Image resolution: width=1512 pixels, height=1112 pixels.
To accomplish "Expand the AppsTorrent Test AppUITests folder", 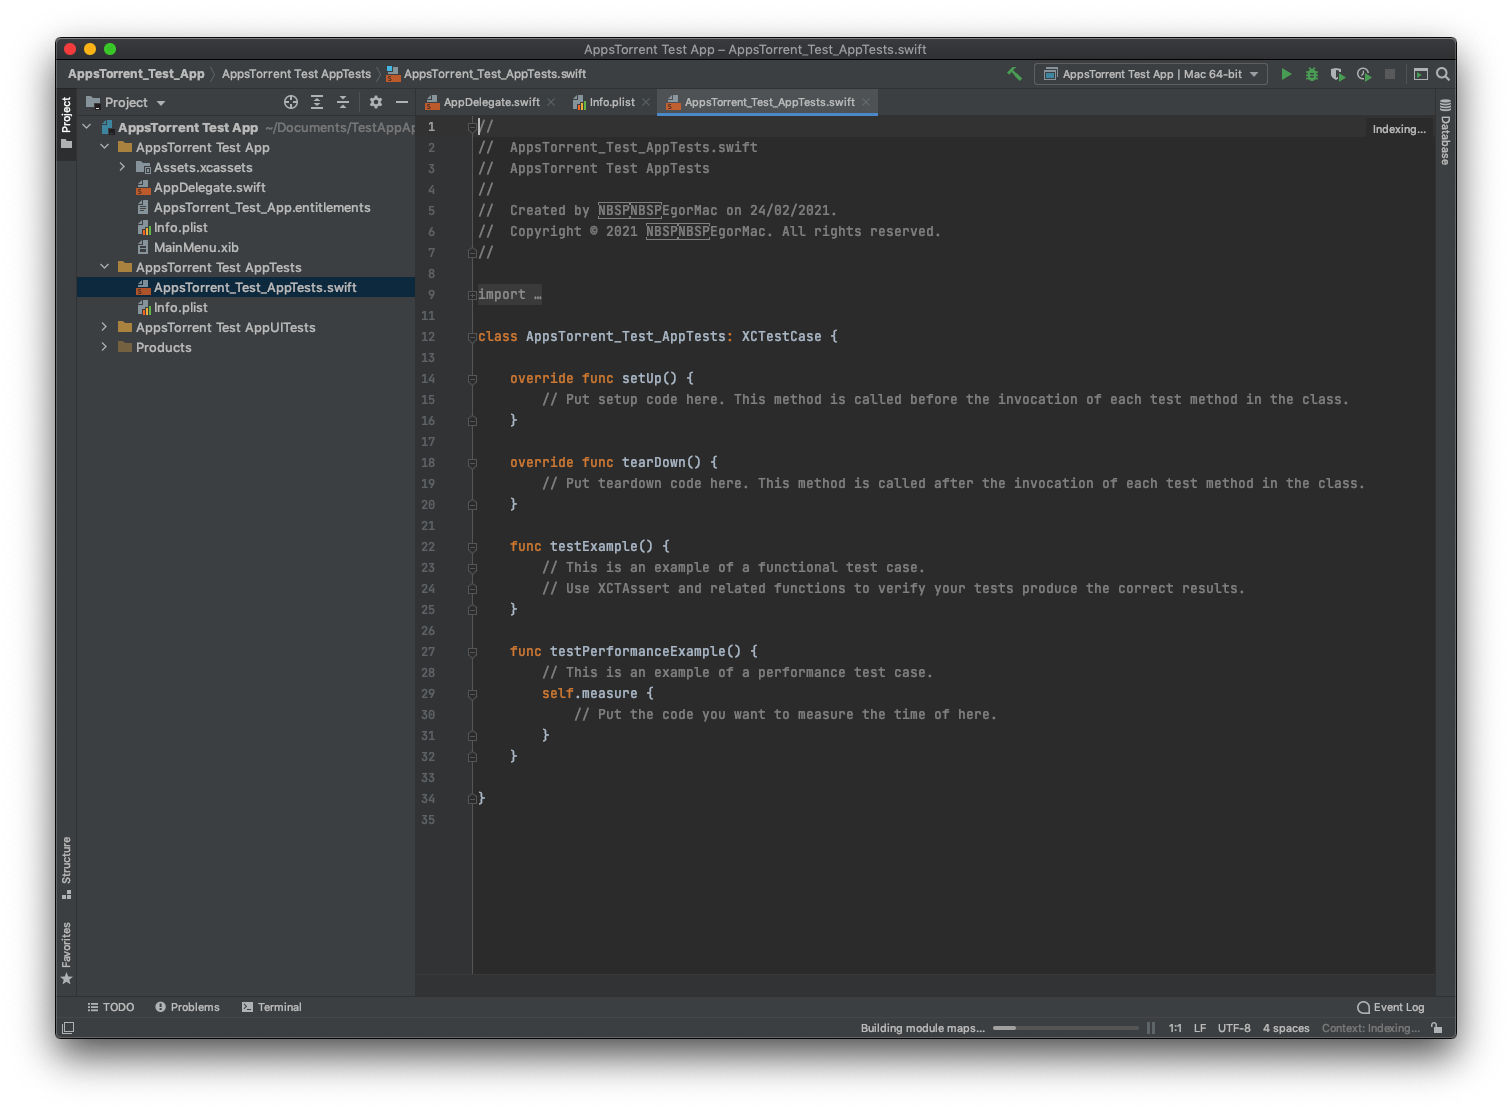I will (104, 327).
